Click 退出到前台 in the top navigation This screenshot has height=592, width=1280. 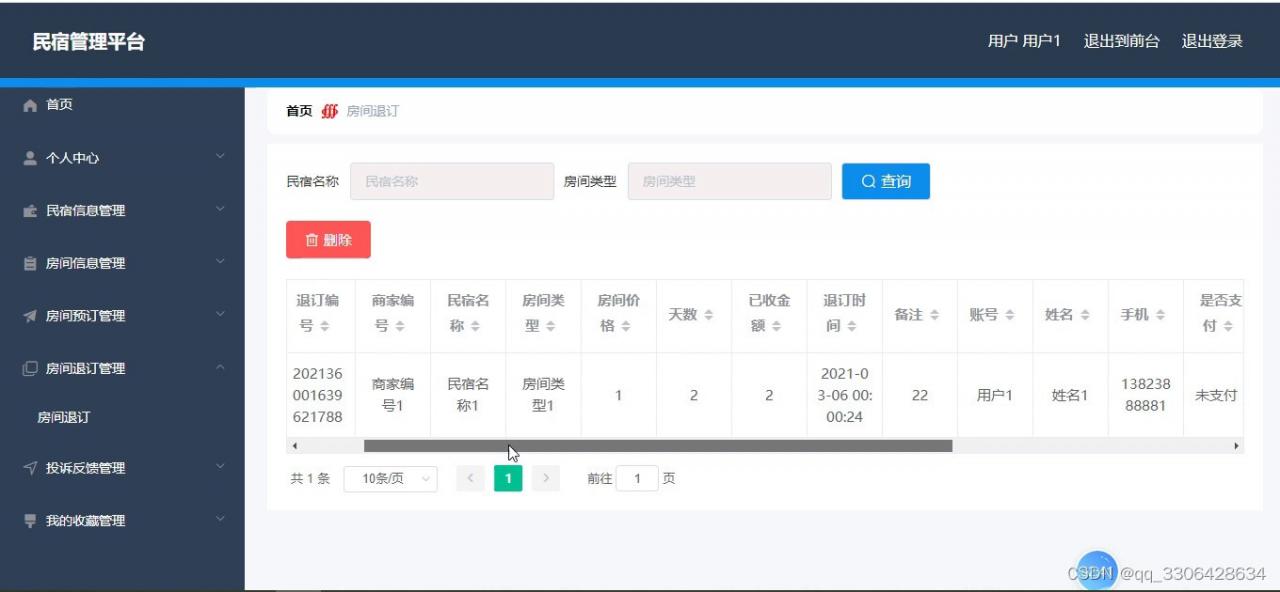[1121, 42]
